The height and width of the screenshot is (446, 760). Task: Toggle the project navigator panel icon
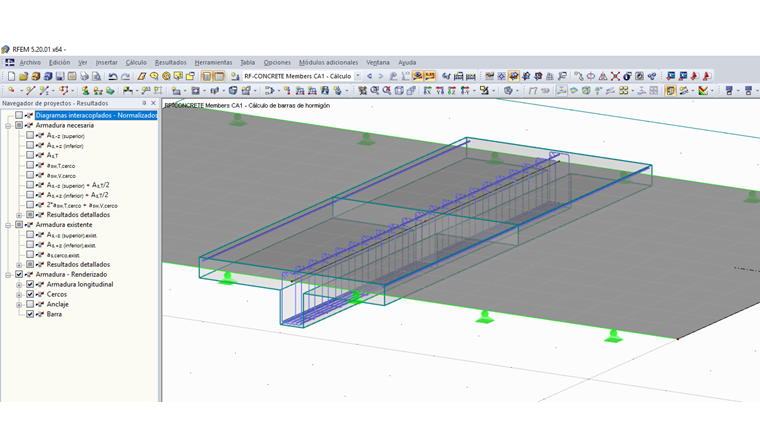[206, 76]
